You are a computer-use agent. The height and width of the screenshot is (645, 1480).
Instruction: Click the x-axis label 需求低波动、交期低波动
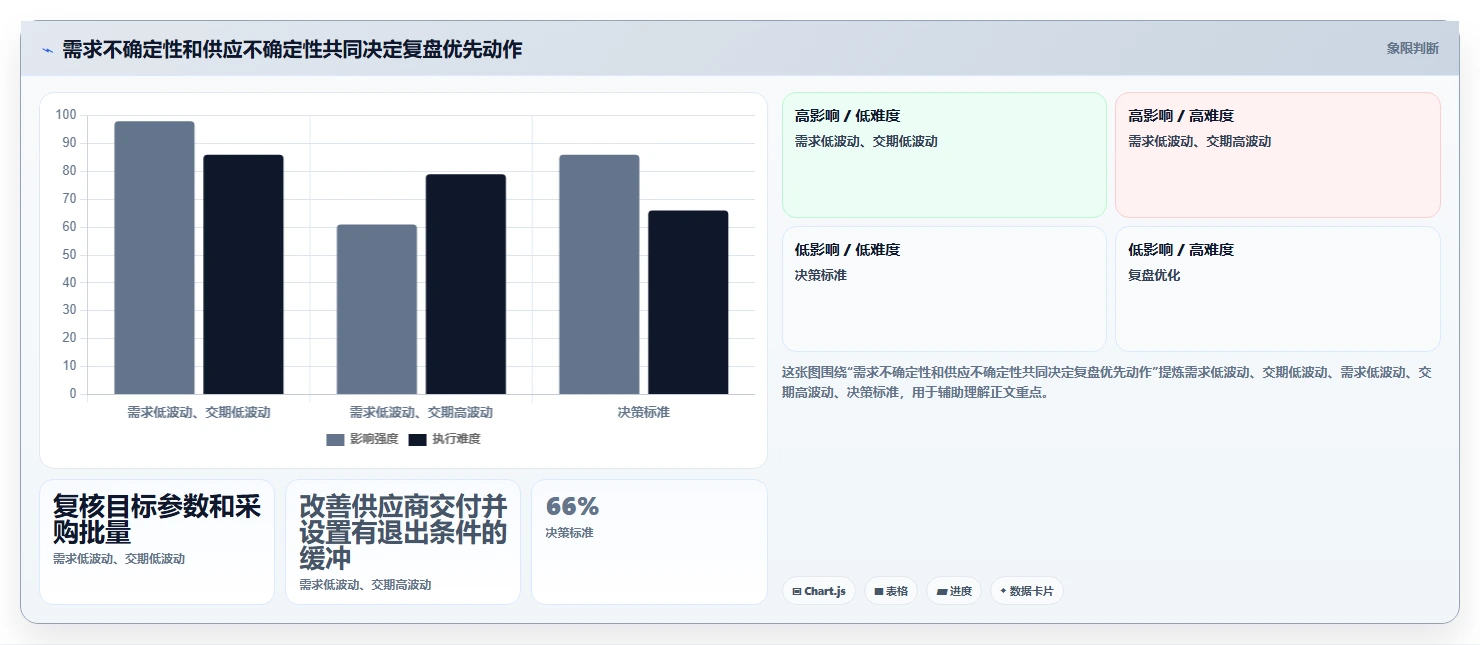199,412
